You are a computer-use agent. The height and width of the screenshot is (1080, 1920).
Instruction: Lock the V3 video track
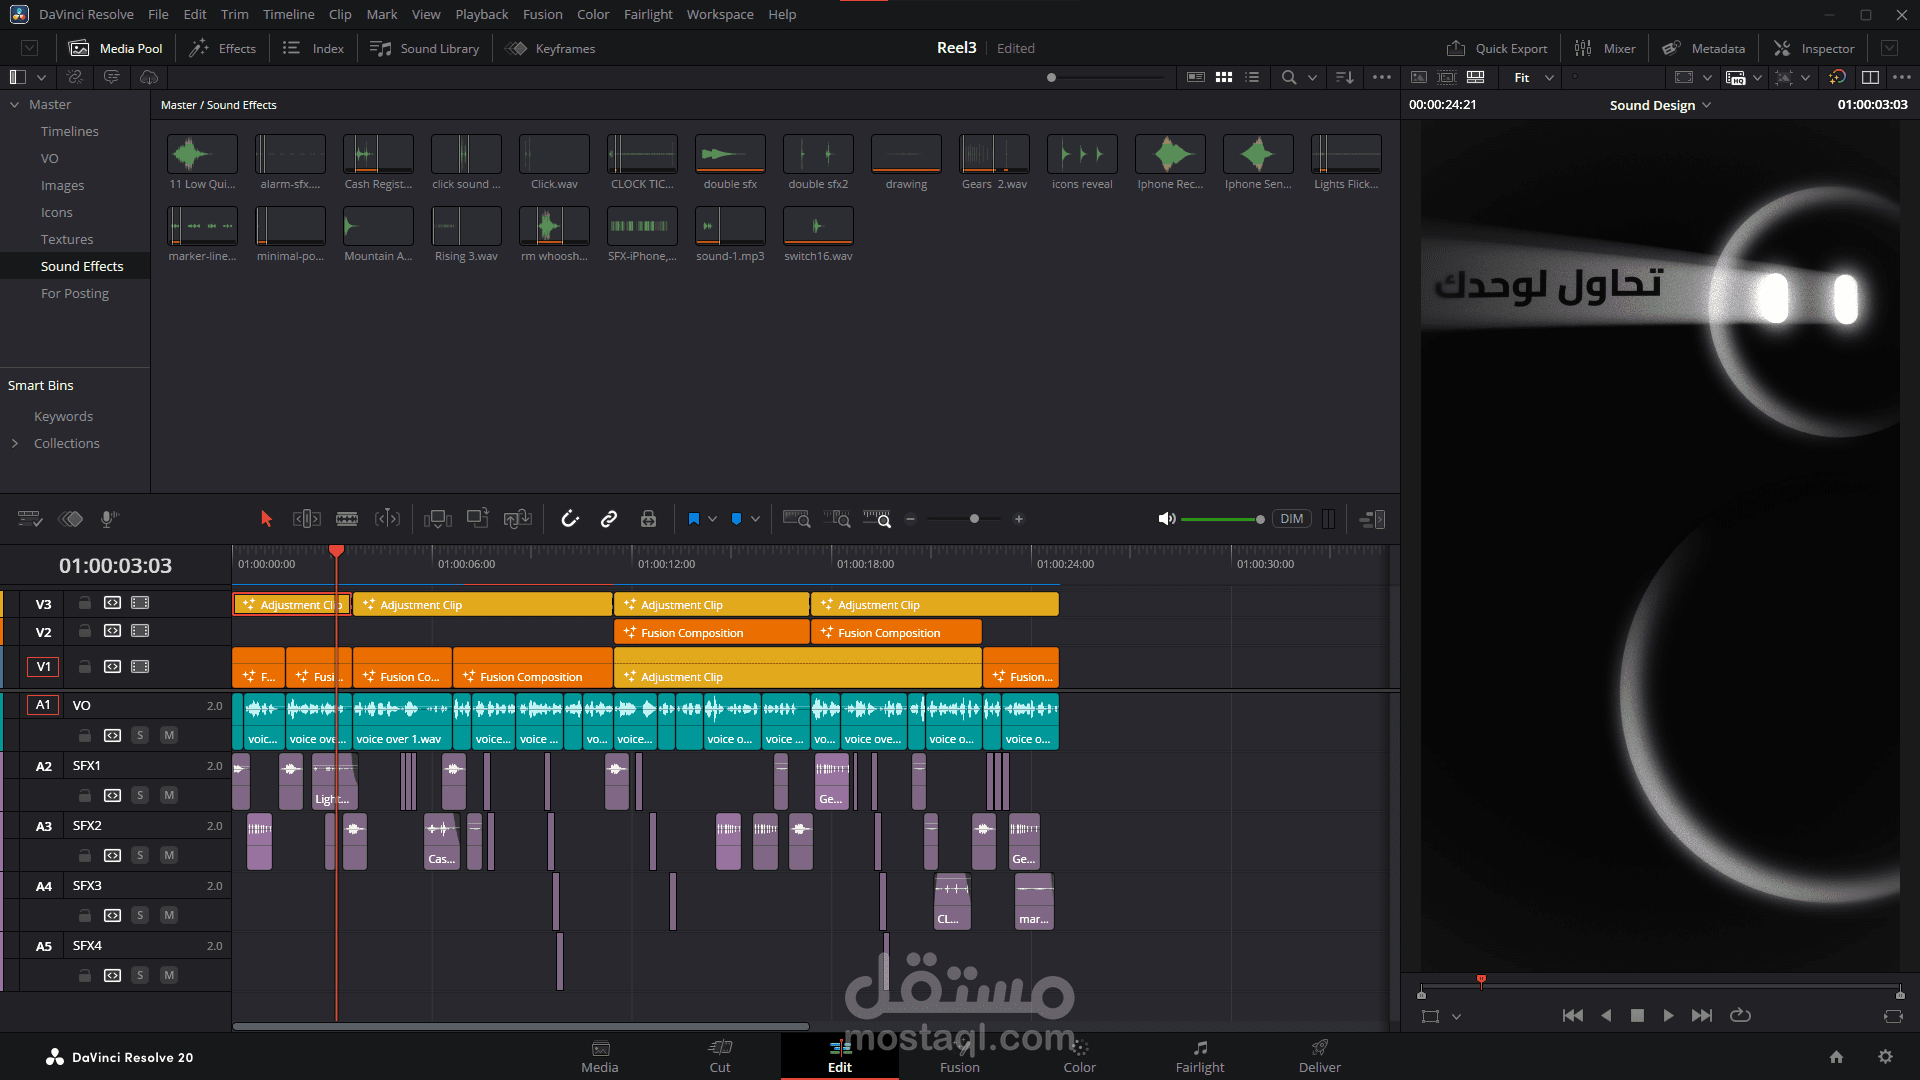pyautogui.click(x=85, y=603)
